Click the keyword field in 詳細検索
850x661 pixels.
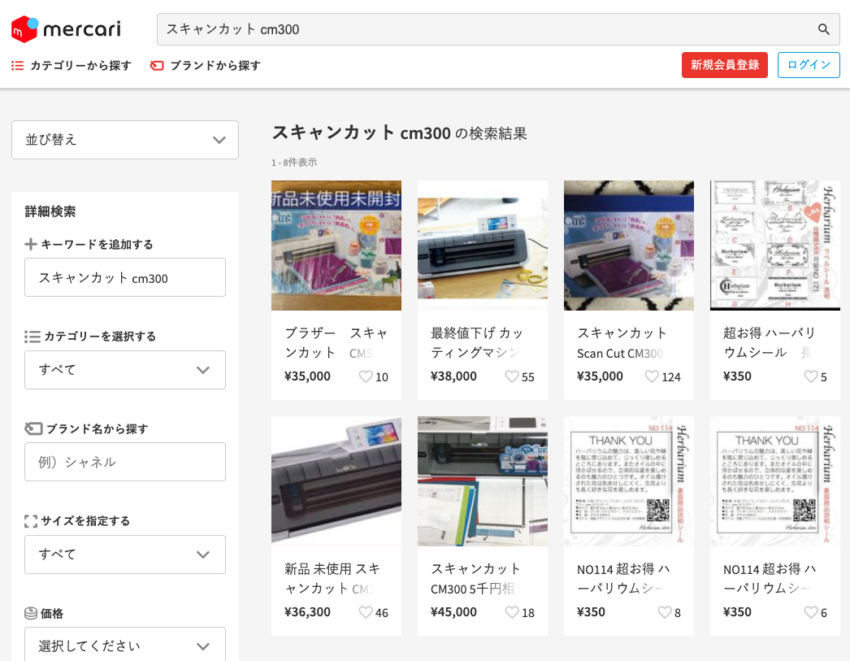[x=125, y=278]
